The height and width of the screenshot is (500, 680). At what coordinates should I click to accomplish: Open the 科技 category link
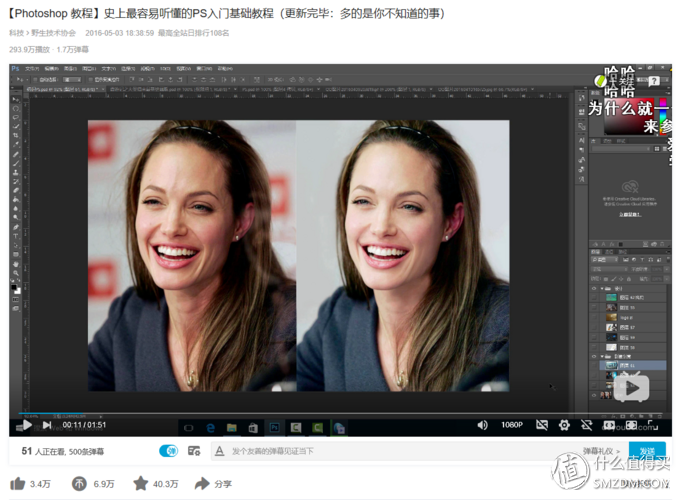pos(16,33)
